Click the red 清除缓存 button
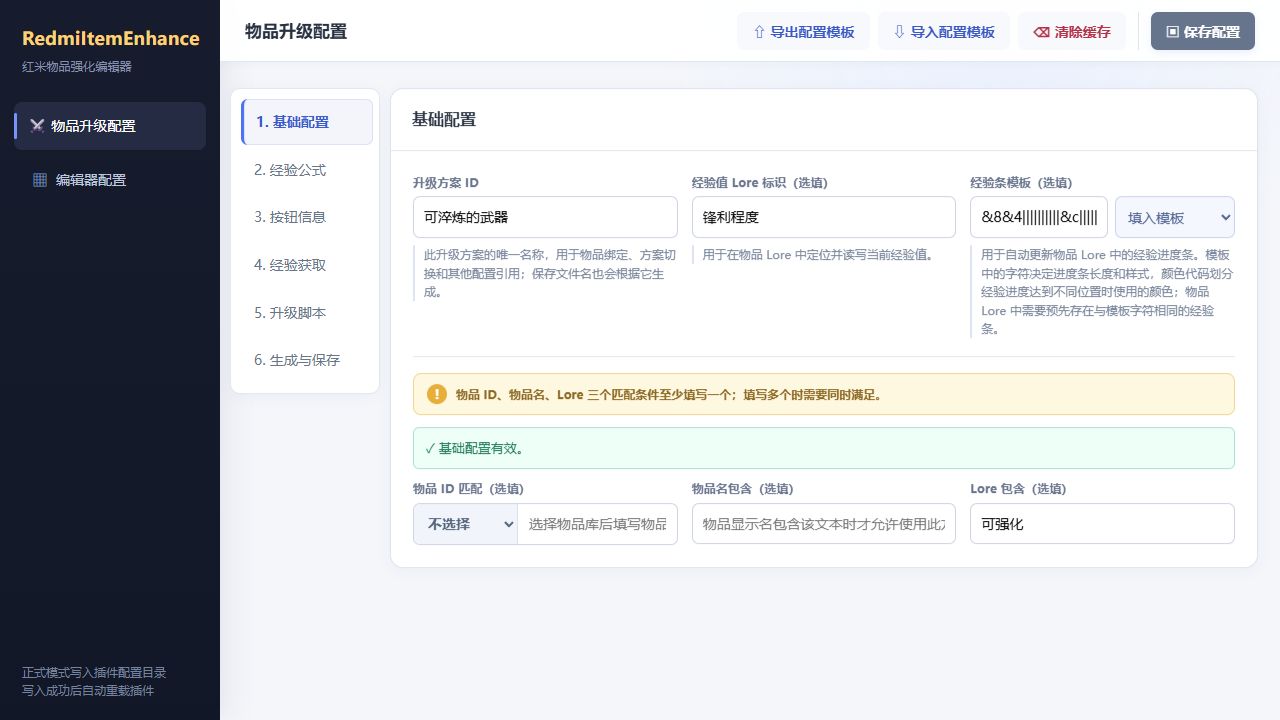 point(1072,31)
